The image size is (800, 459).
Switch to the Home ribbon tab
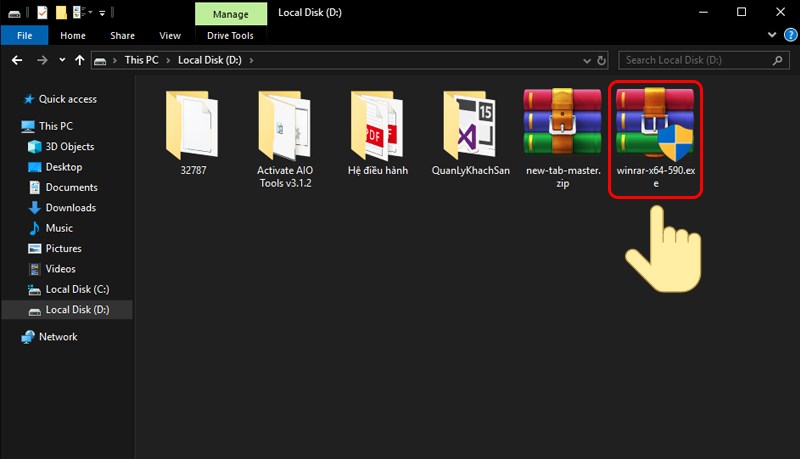(x=73, y=36)
